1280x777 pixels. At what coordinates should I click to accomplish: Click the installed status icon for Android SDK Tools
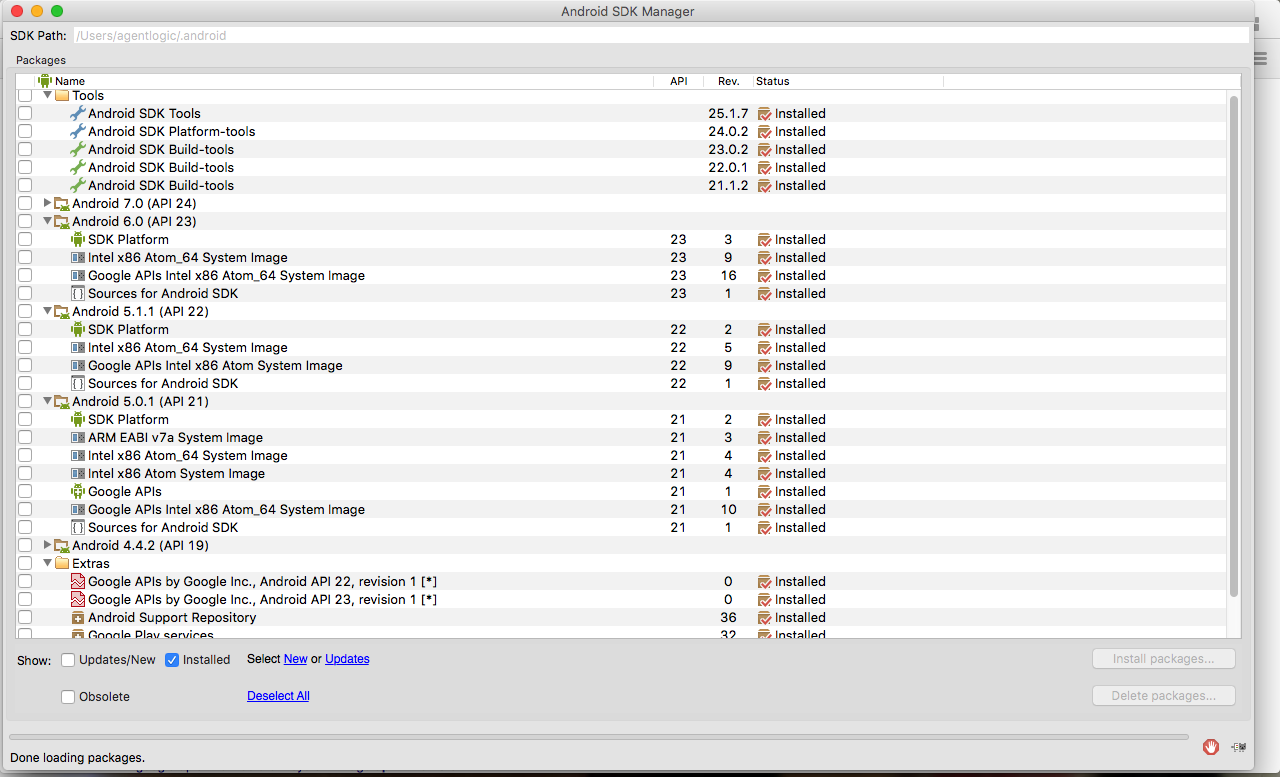click(x=765, y=113)
